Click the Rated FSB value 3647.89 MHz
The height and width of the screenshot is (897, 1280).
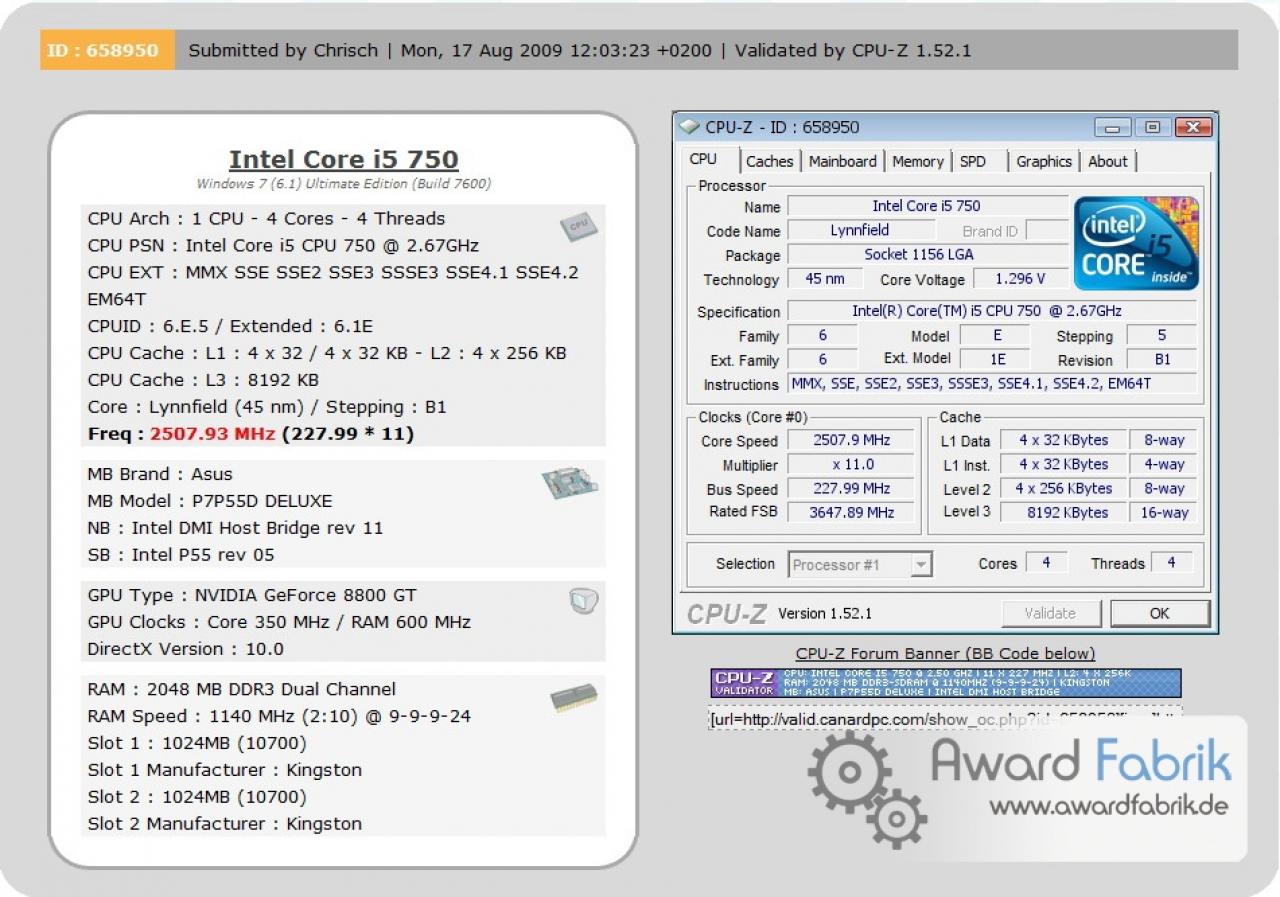(x=851, y=512)
